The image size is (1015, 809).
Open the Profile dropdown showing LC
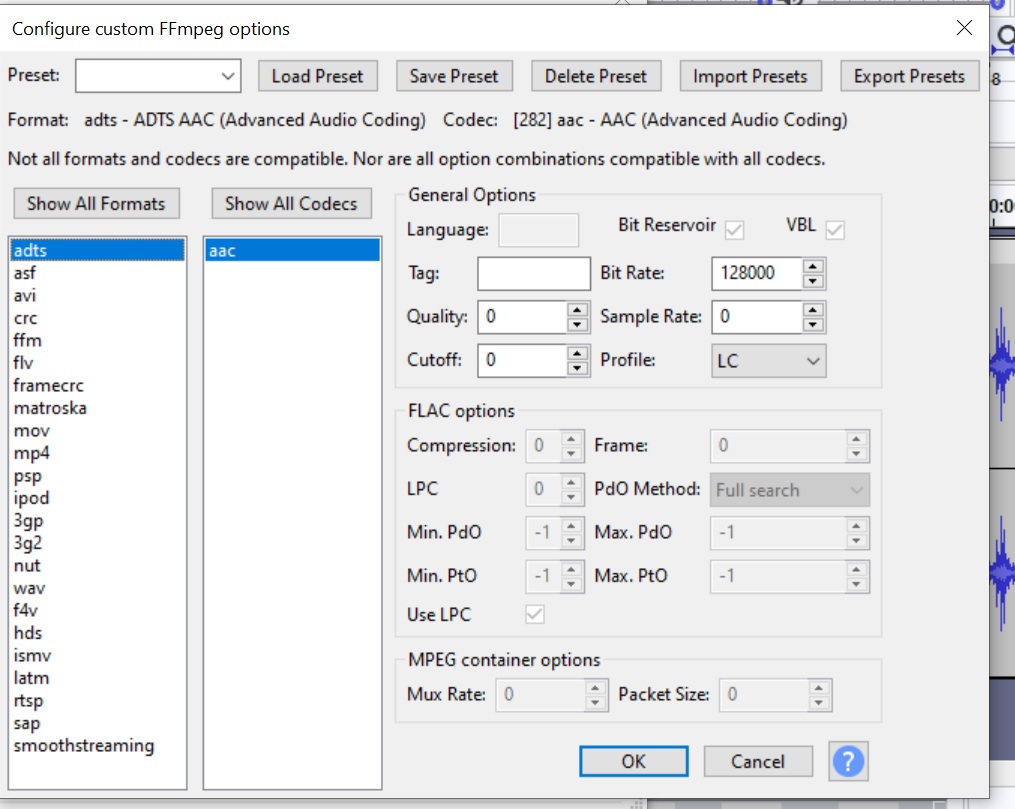tap(768, 360)
